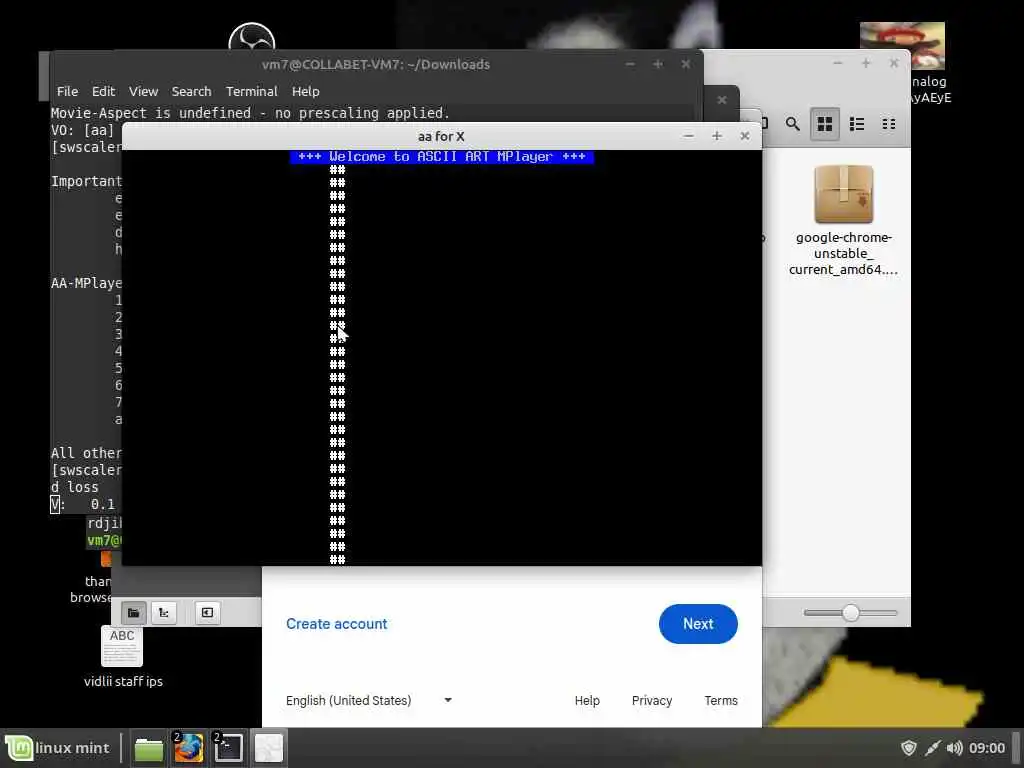
Task: Open the File menu in the terminal
Action: coord(67,91)
